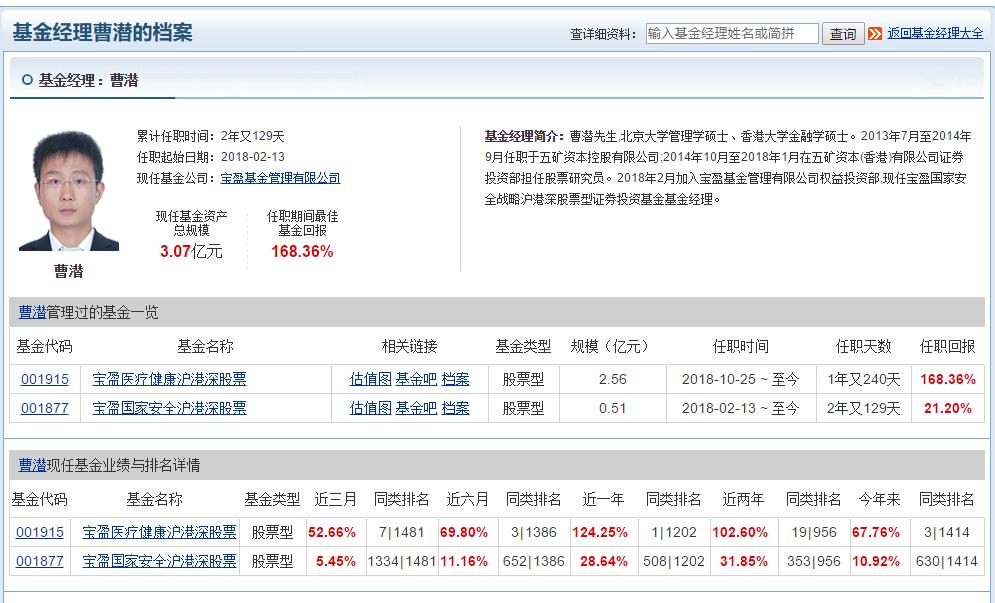Click the 查询 search button

(x=842, y=33)
